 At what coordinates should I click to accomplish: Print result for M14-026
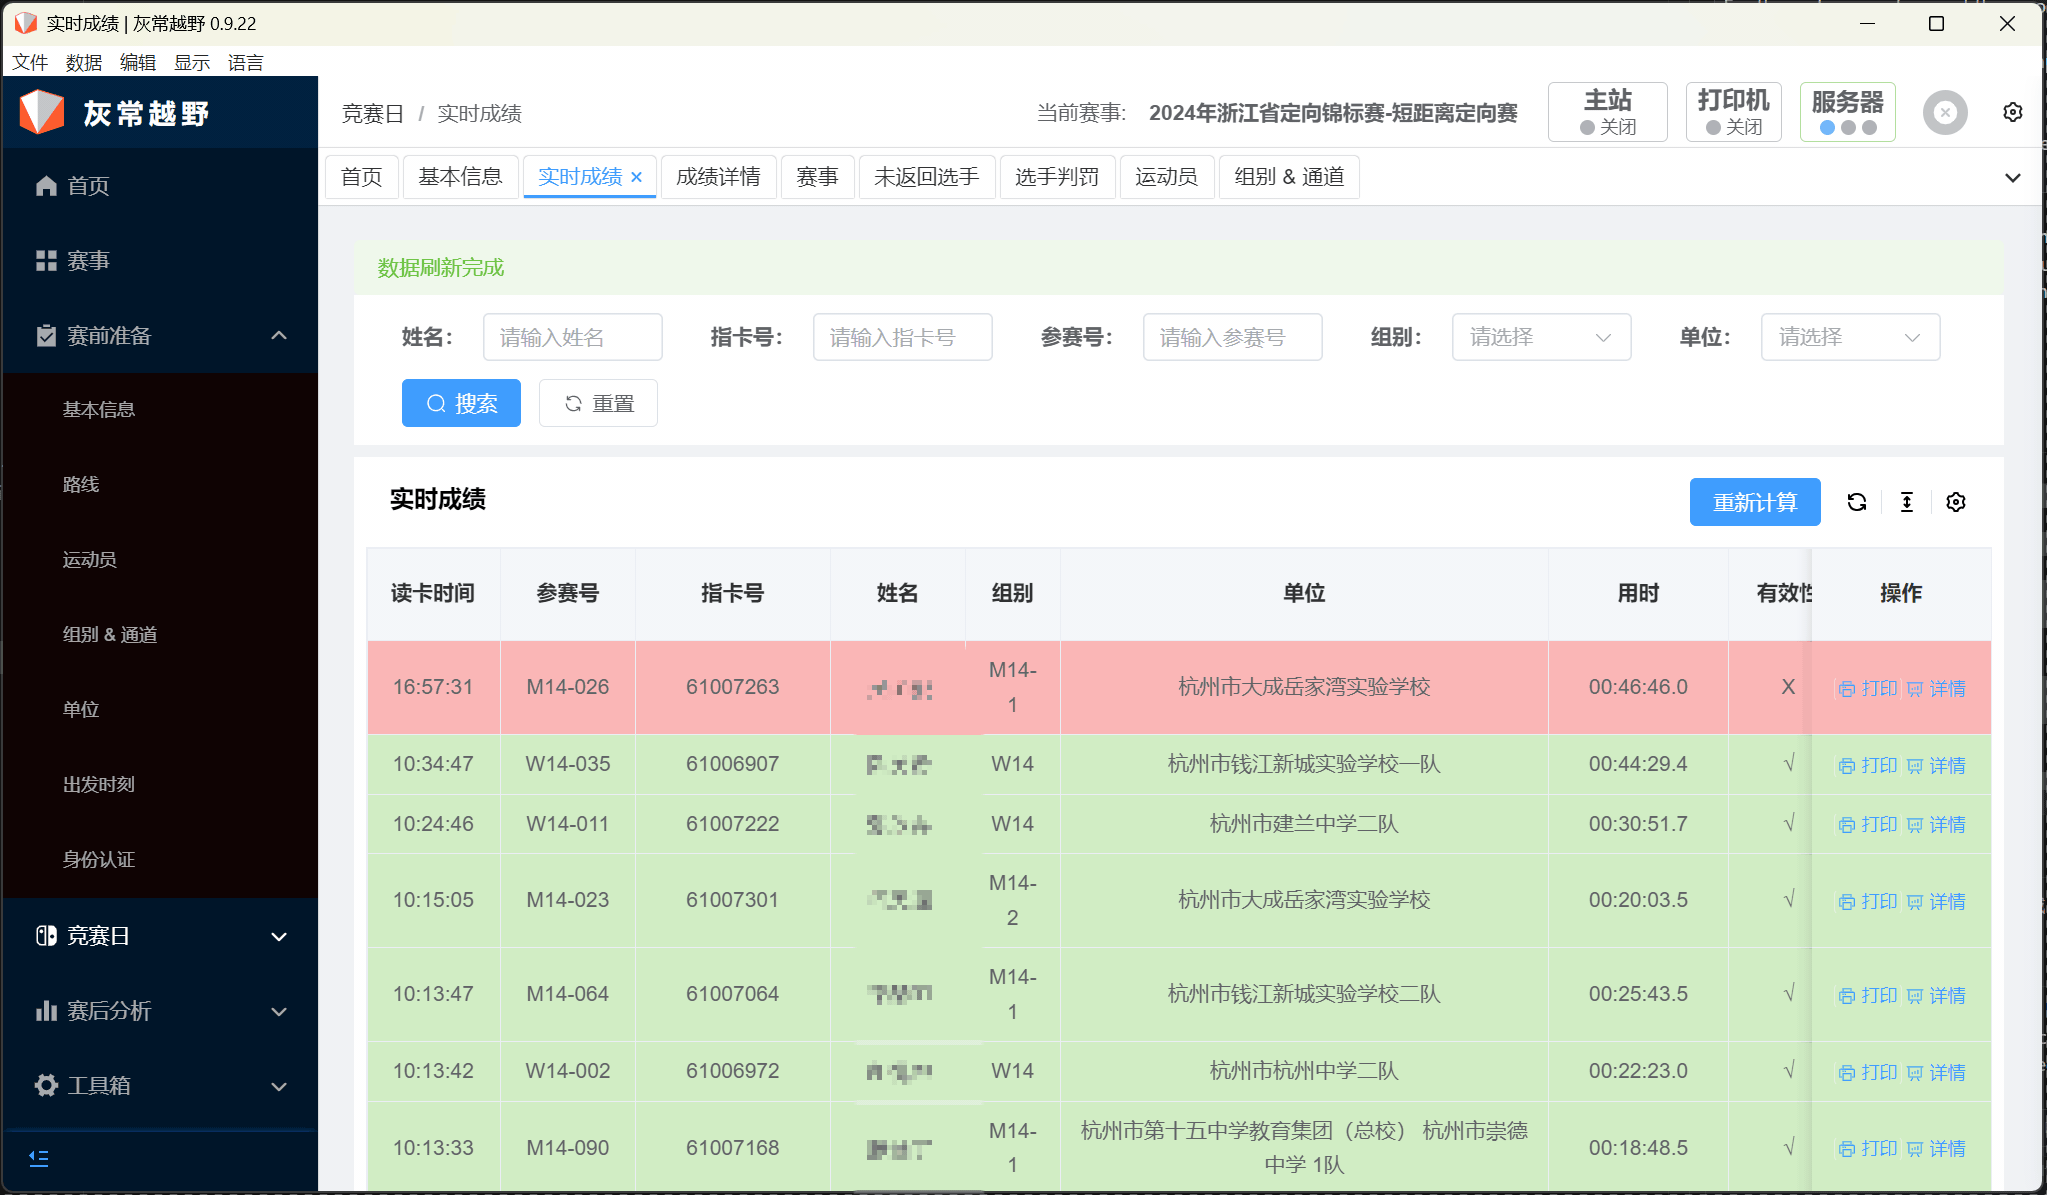pos(1867,688)
